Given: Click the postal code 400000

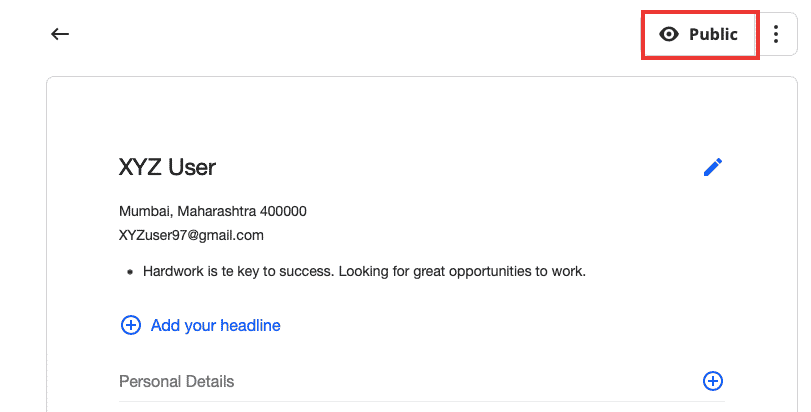Looking at the screenshot, I should point(283,211).
